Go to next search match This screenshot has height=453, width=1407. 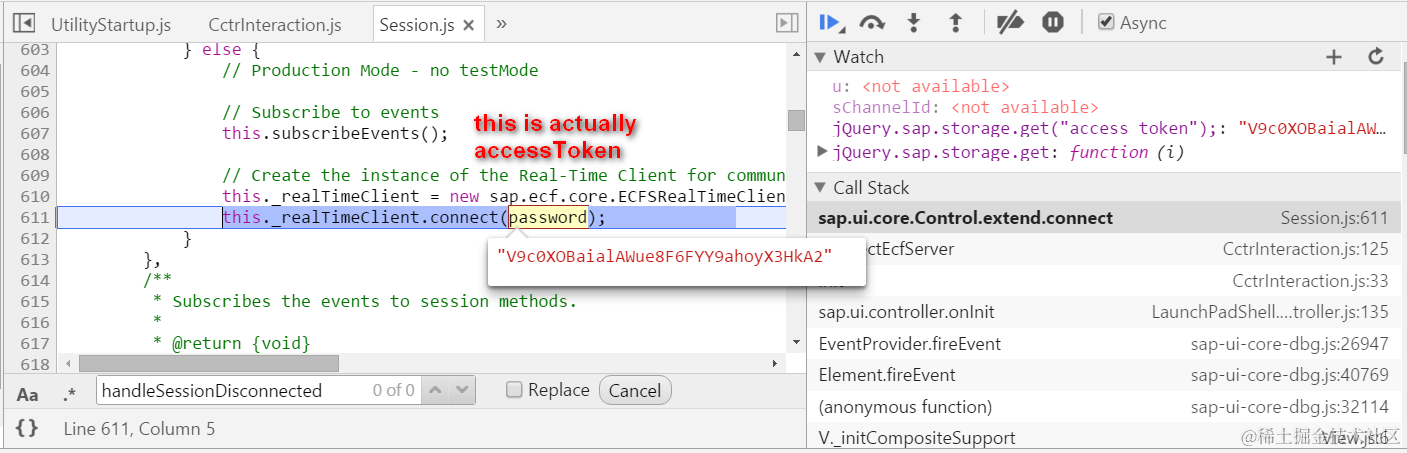[x=460, y=390]
